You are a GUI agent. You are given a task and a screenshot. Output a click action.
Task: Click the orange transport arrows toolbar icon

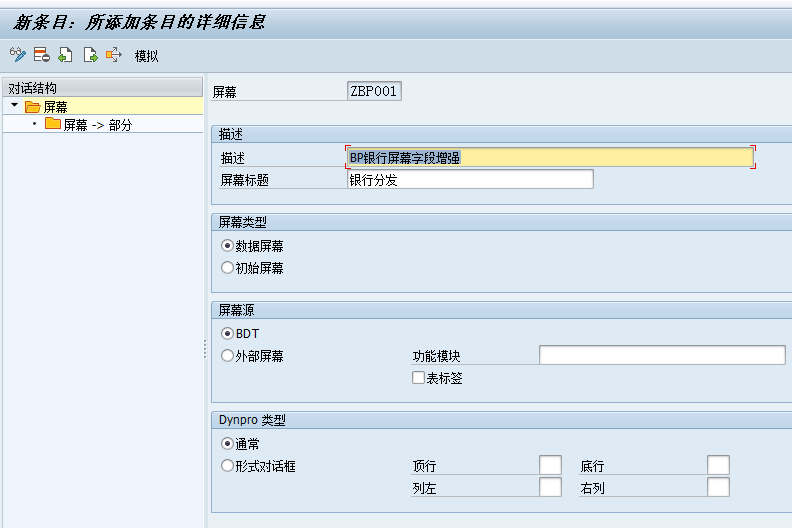coord(114,55)
